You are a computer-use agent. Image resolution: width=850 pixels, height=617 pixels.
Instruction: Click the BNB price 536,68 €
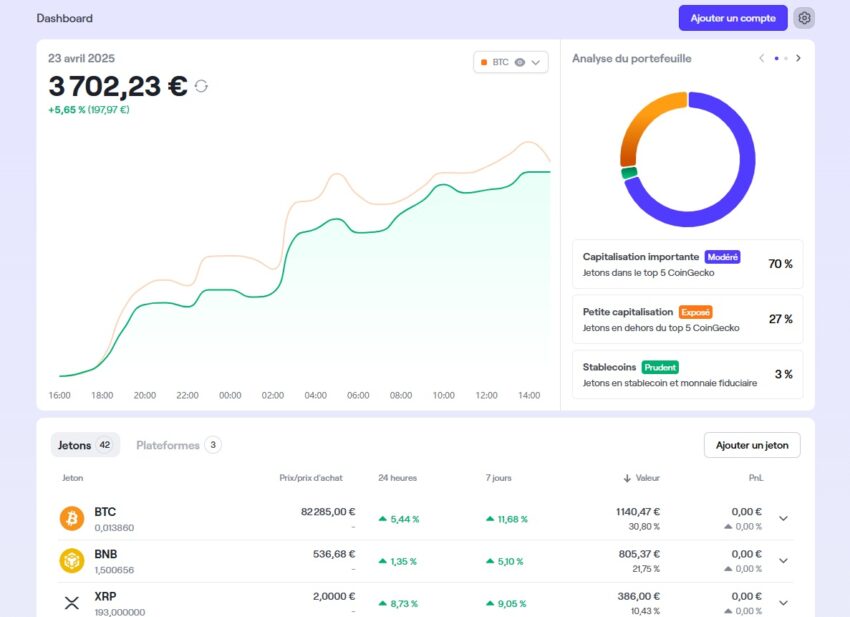click(x=334, y=554)
